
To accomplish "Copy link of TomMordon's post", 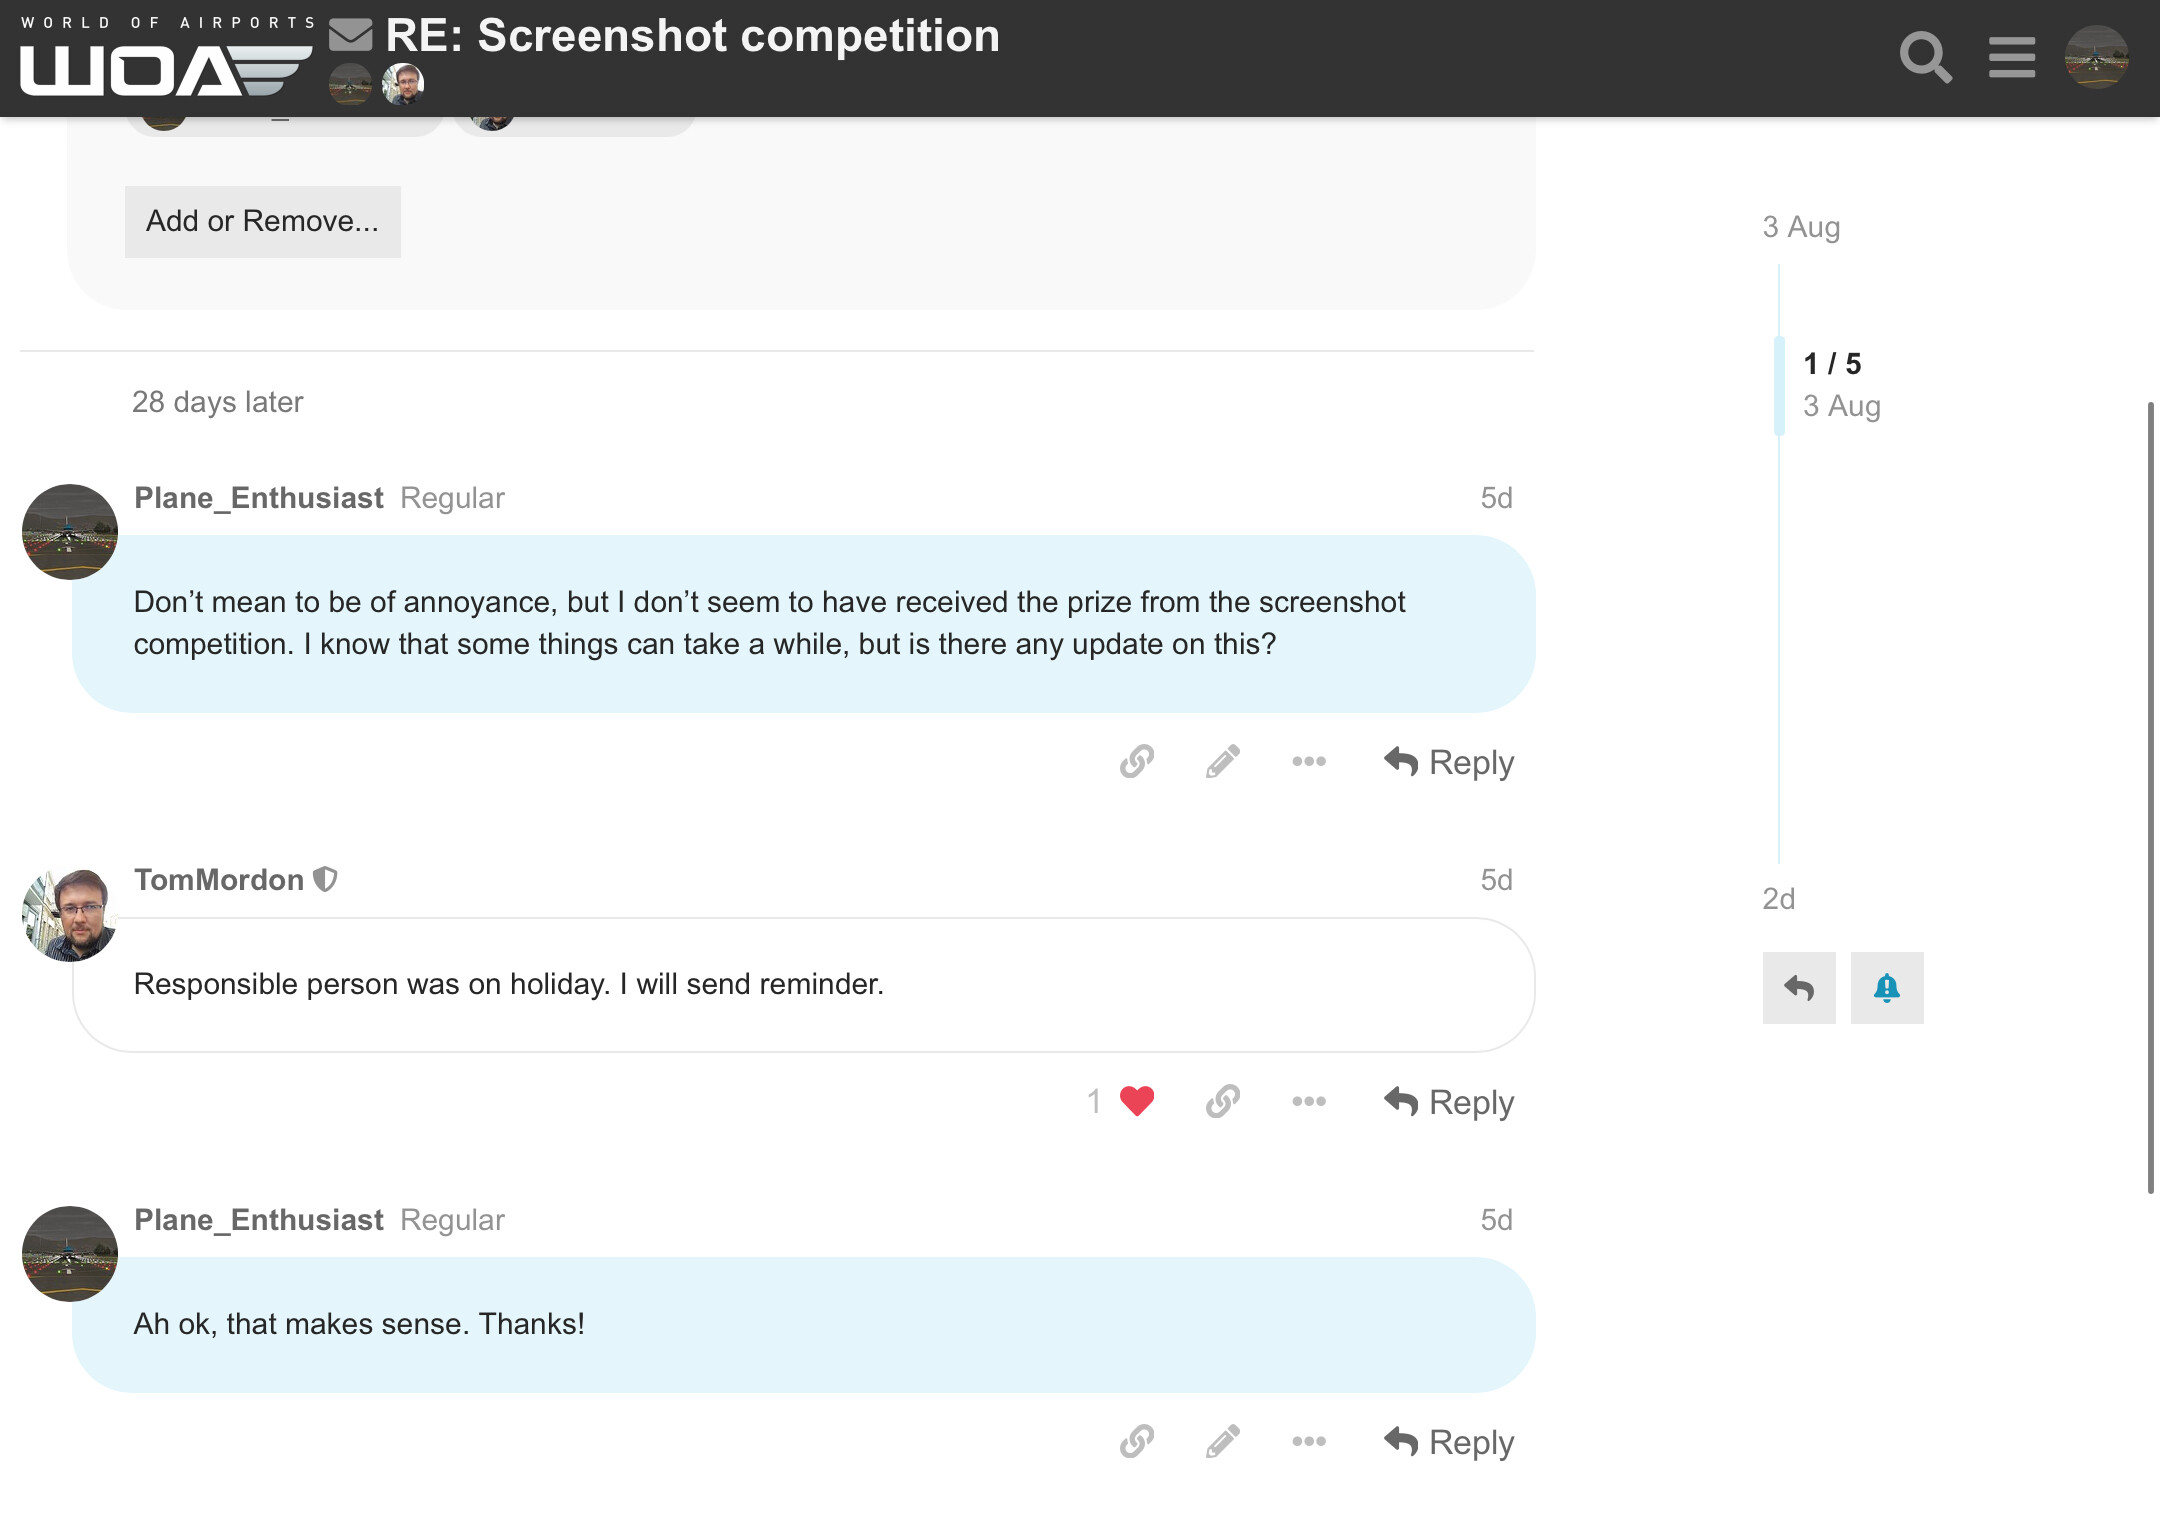I will (x=1223, y=1102).
